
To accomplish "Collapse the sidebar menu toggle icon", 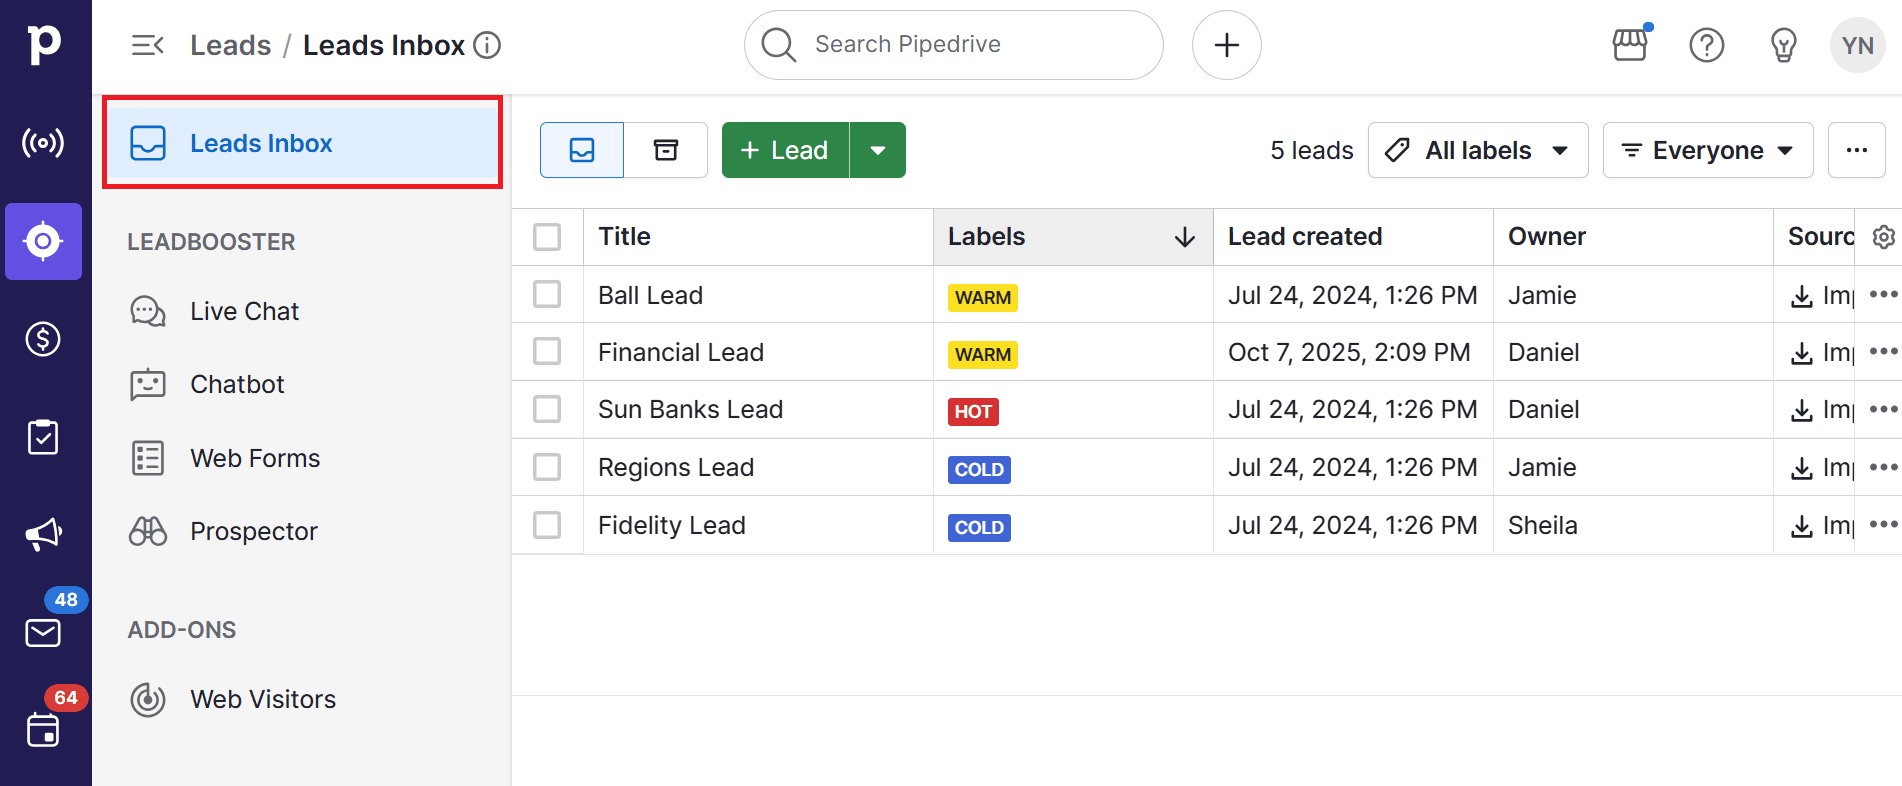I will pos(148,45).
